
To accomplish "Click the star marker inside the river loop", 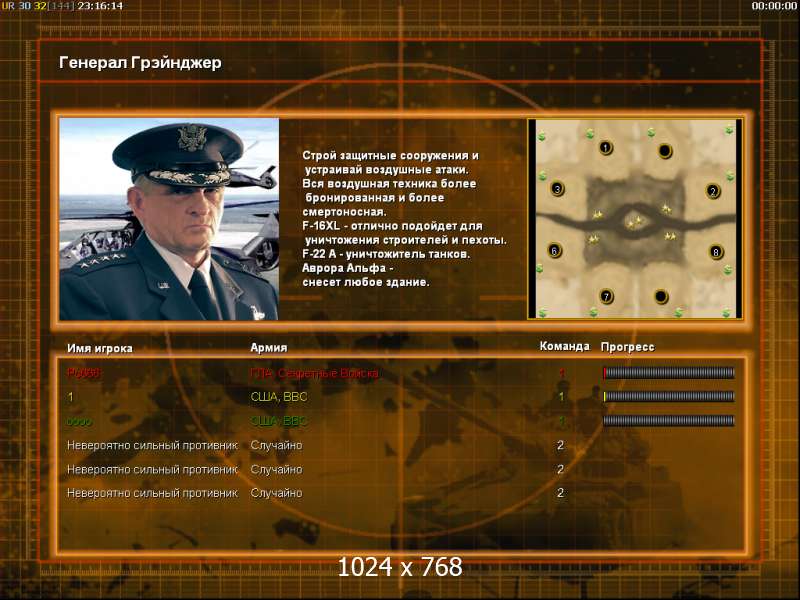I will pos(635,222).
